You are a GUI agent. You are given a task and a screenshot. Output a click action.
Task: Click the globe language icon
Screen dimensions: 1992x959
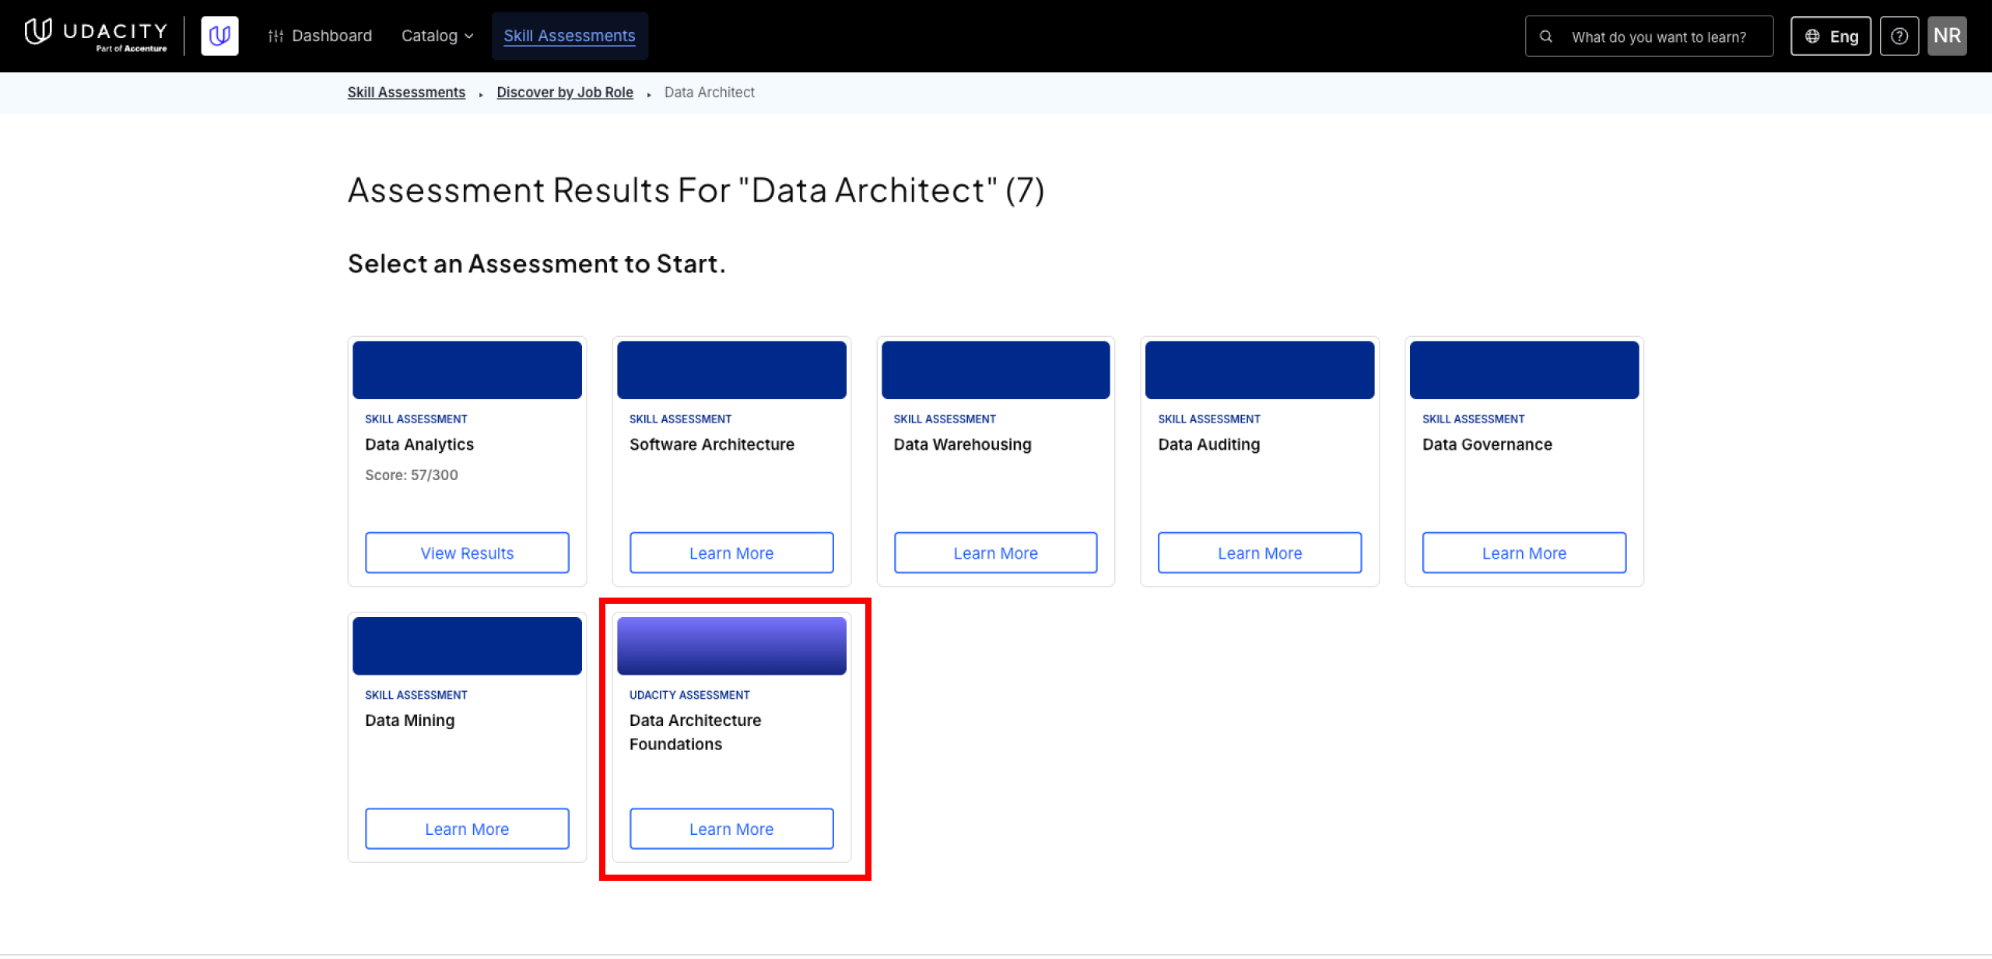click(x=1812, y=36)
